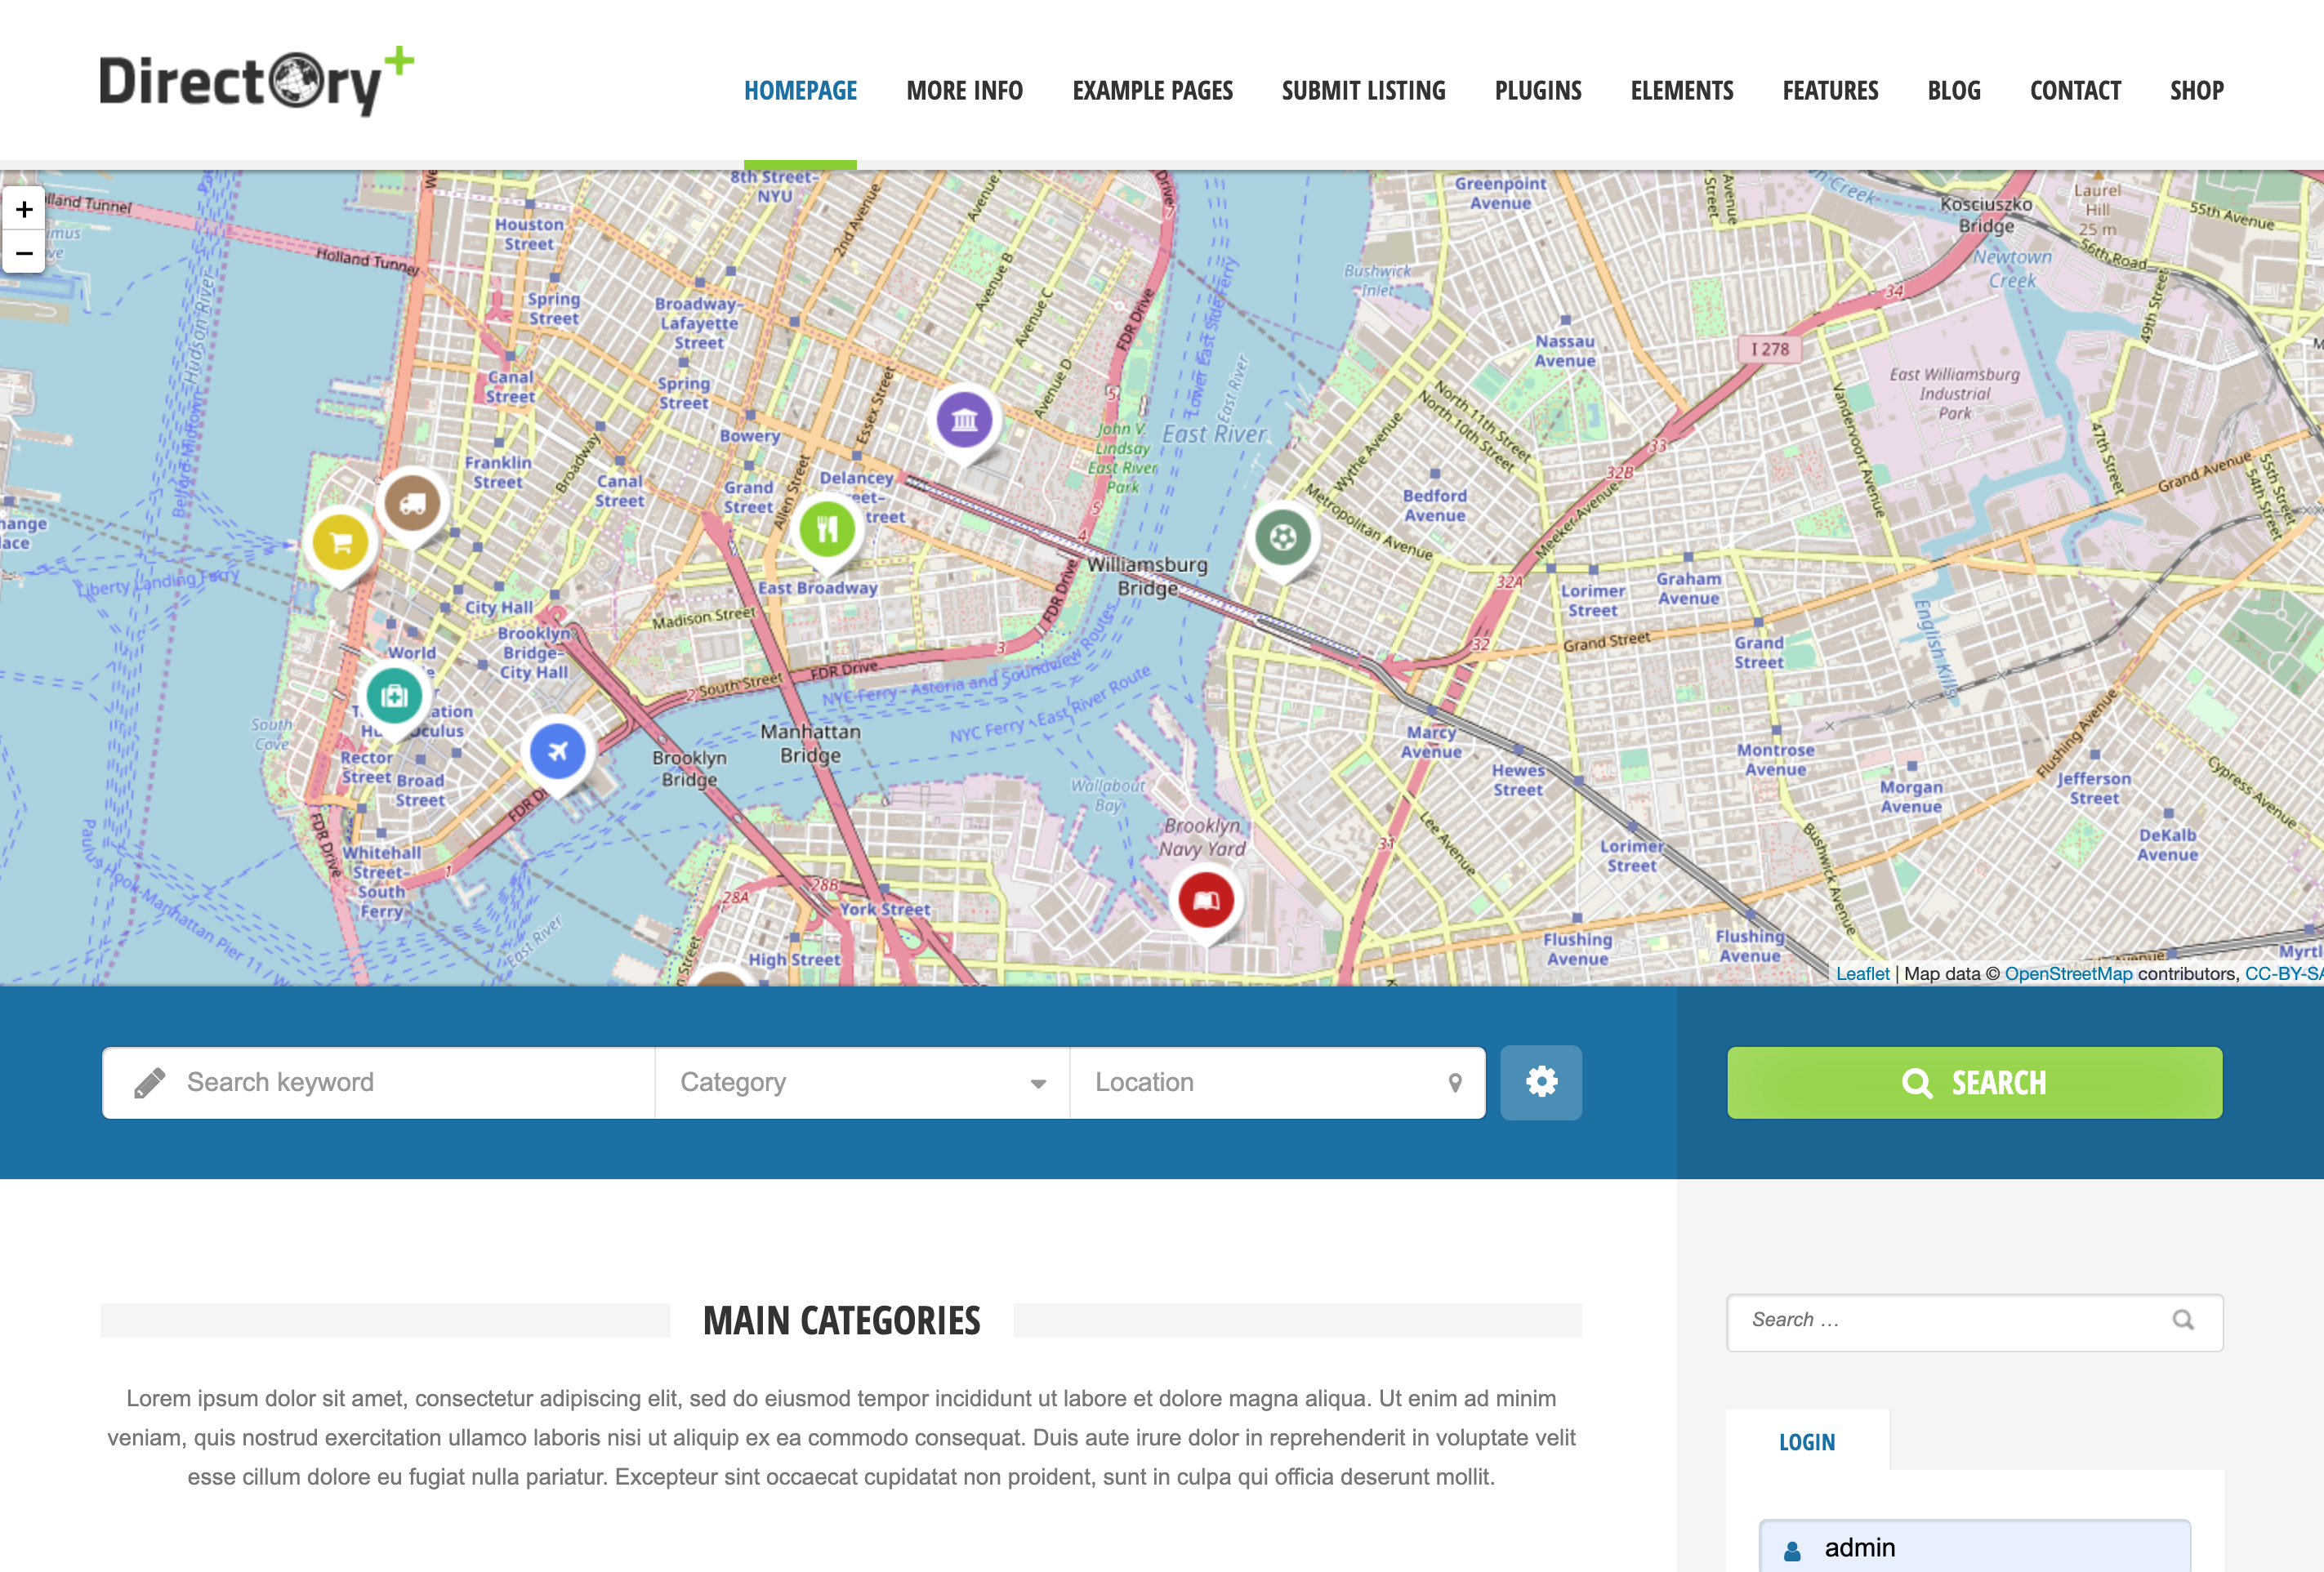Zoom out the map with minus button
2324x1572 pixels.
(x=24, y=253)
